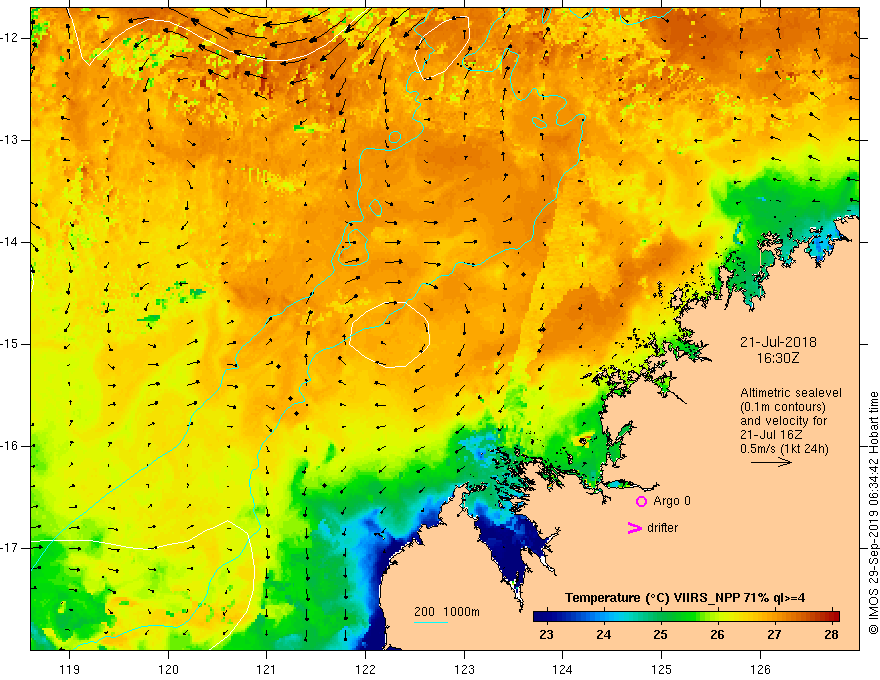Click the 'Argo 0' legend label
Image resolution: width=880 pixels, height=680 pixels.
672,501
